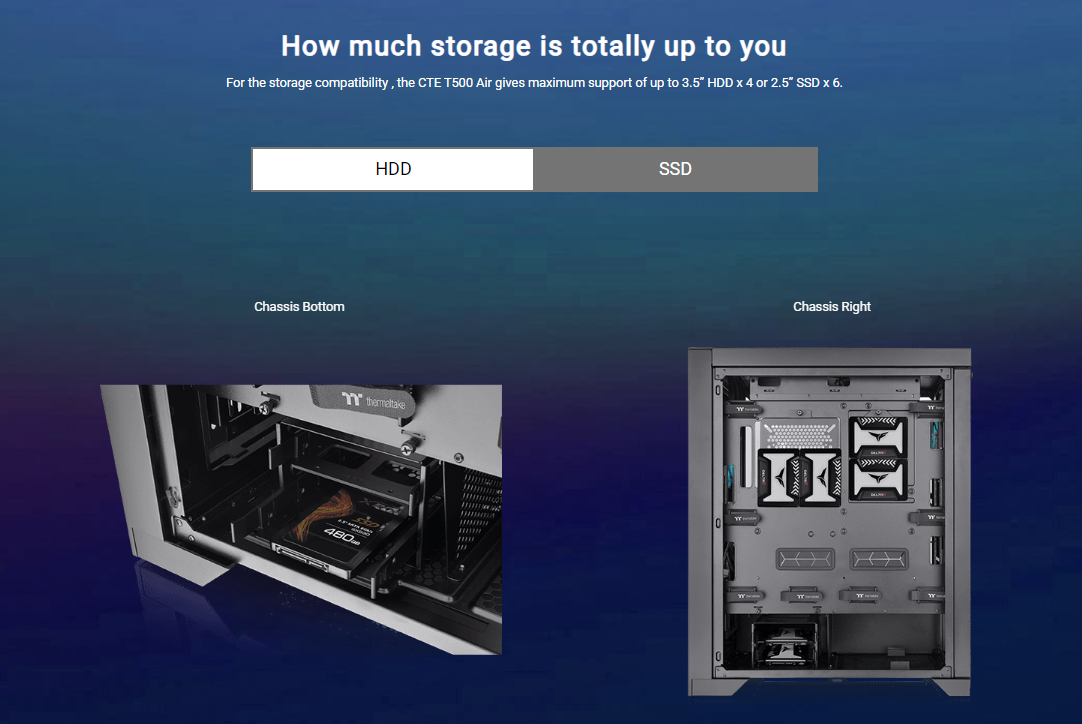Click the honeycomb vent panel above SSDs

[799, 435]
